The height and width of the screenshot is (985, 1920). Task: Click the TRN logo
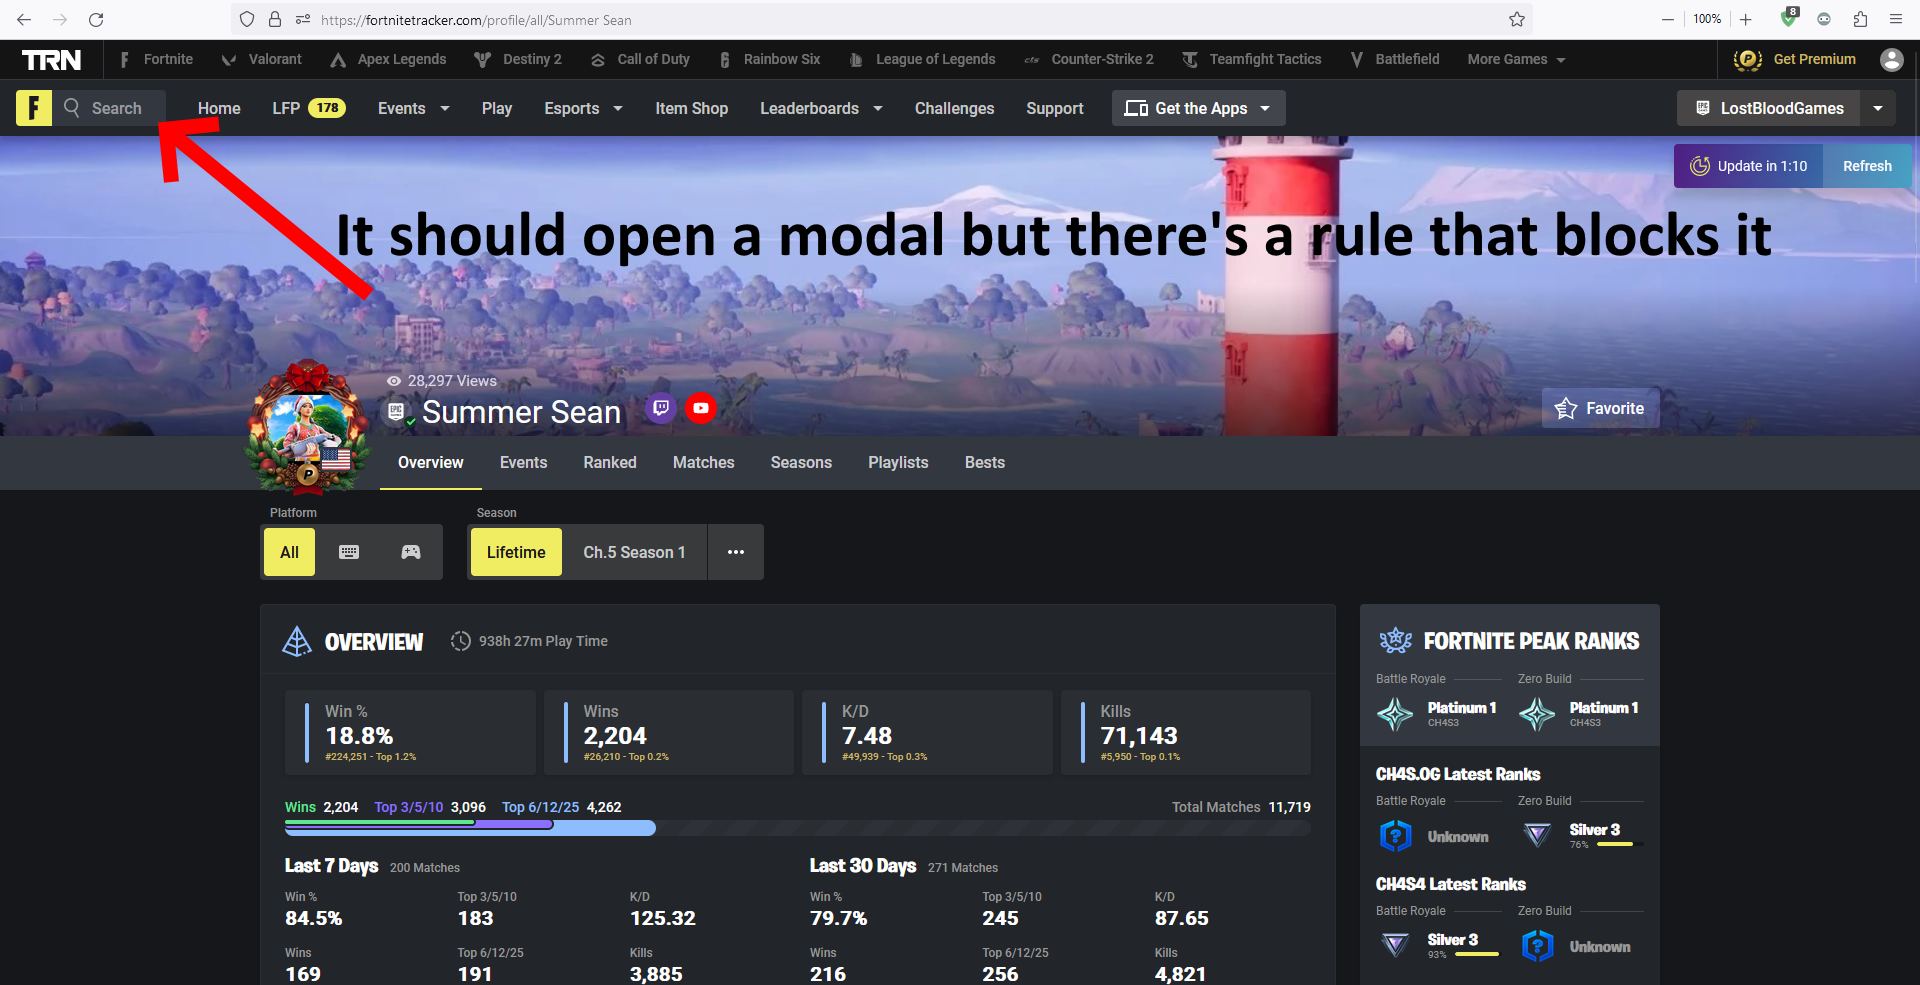coord(51,59)
